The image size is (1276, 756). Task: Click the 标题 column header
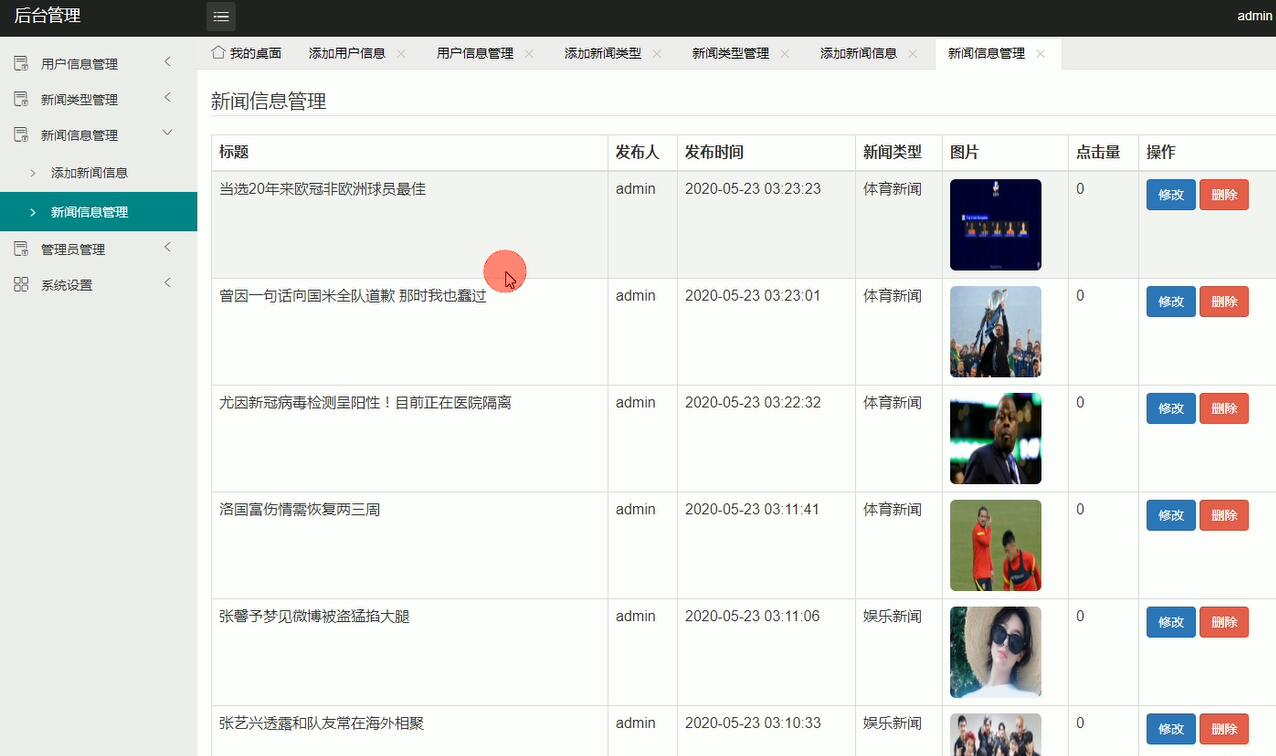click(234, 152)
